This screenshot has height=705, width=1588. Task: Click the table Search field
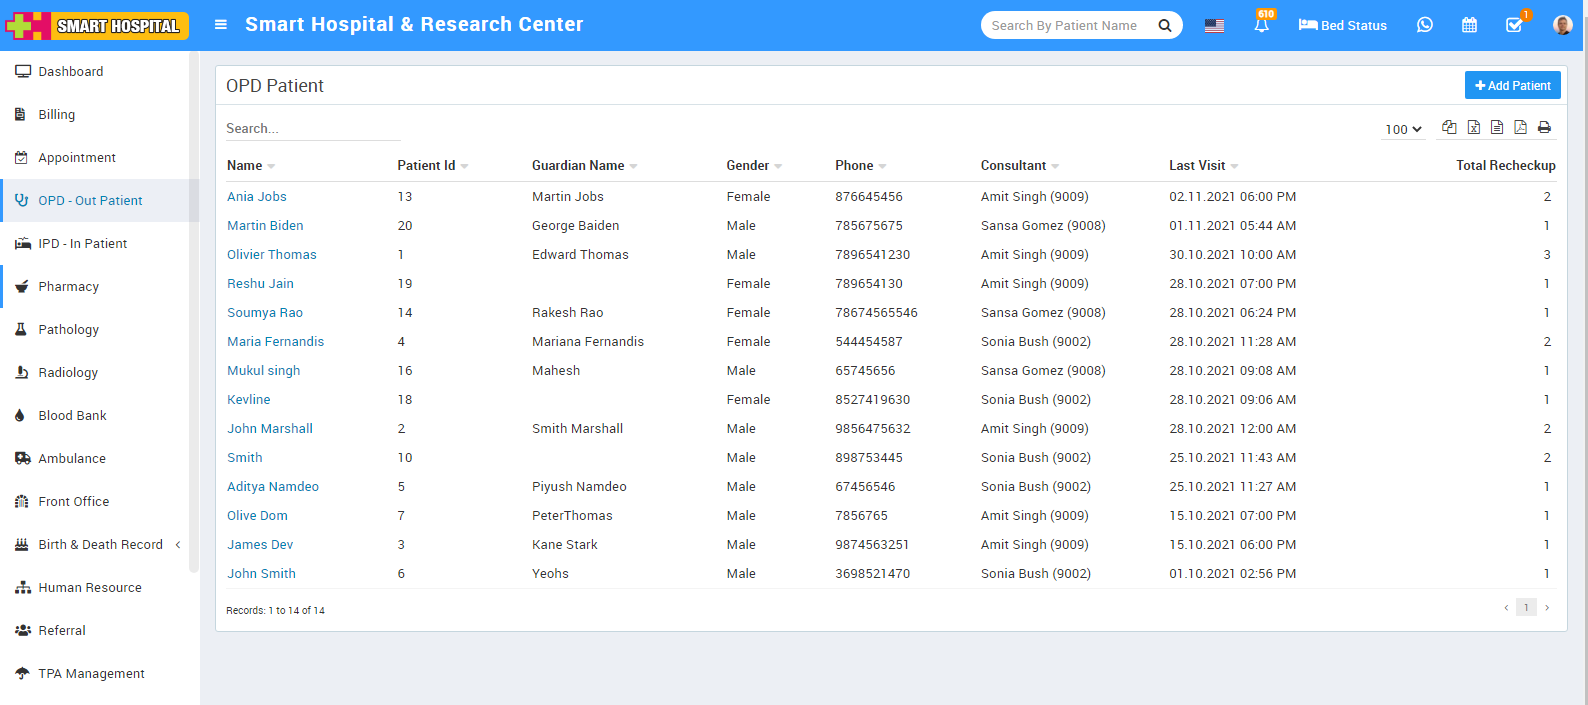pos(312,129)
